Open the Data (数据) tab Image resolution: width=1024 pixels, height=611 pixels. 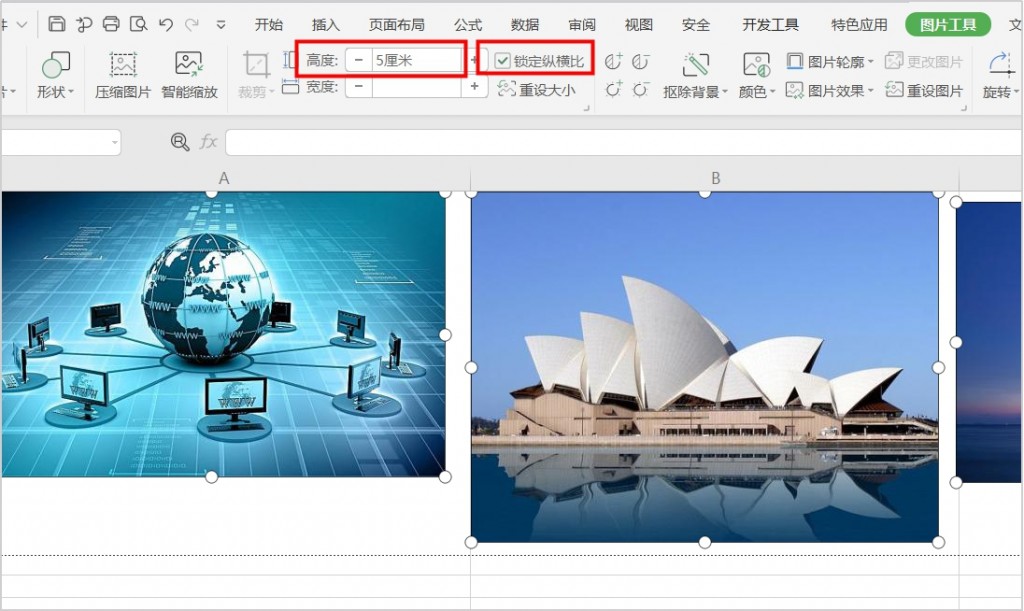click(525, 25)
